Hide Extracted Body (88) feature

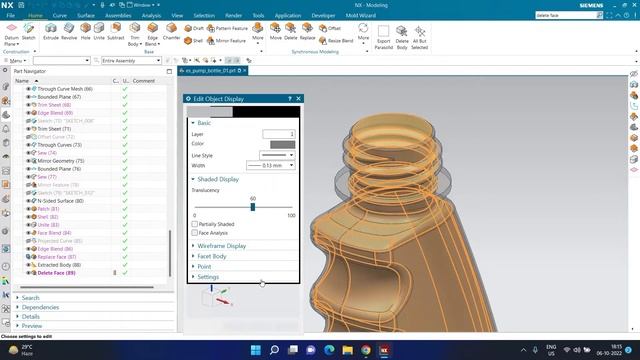tap(28, 265)
